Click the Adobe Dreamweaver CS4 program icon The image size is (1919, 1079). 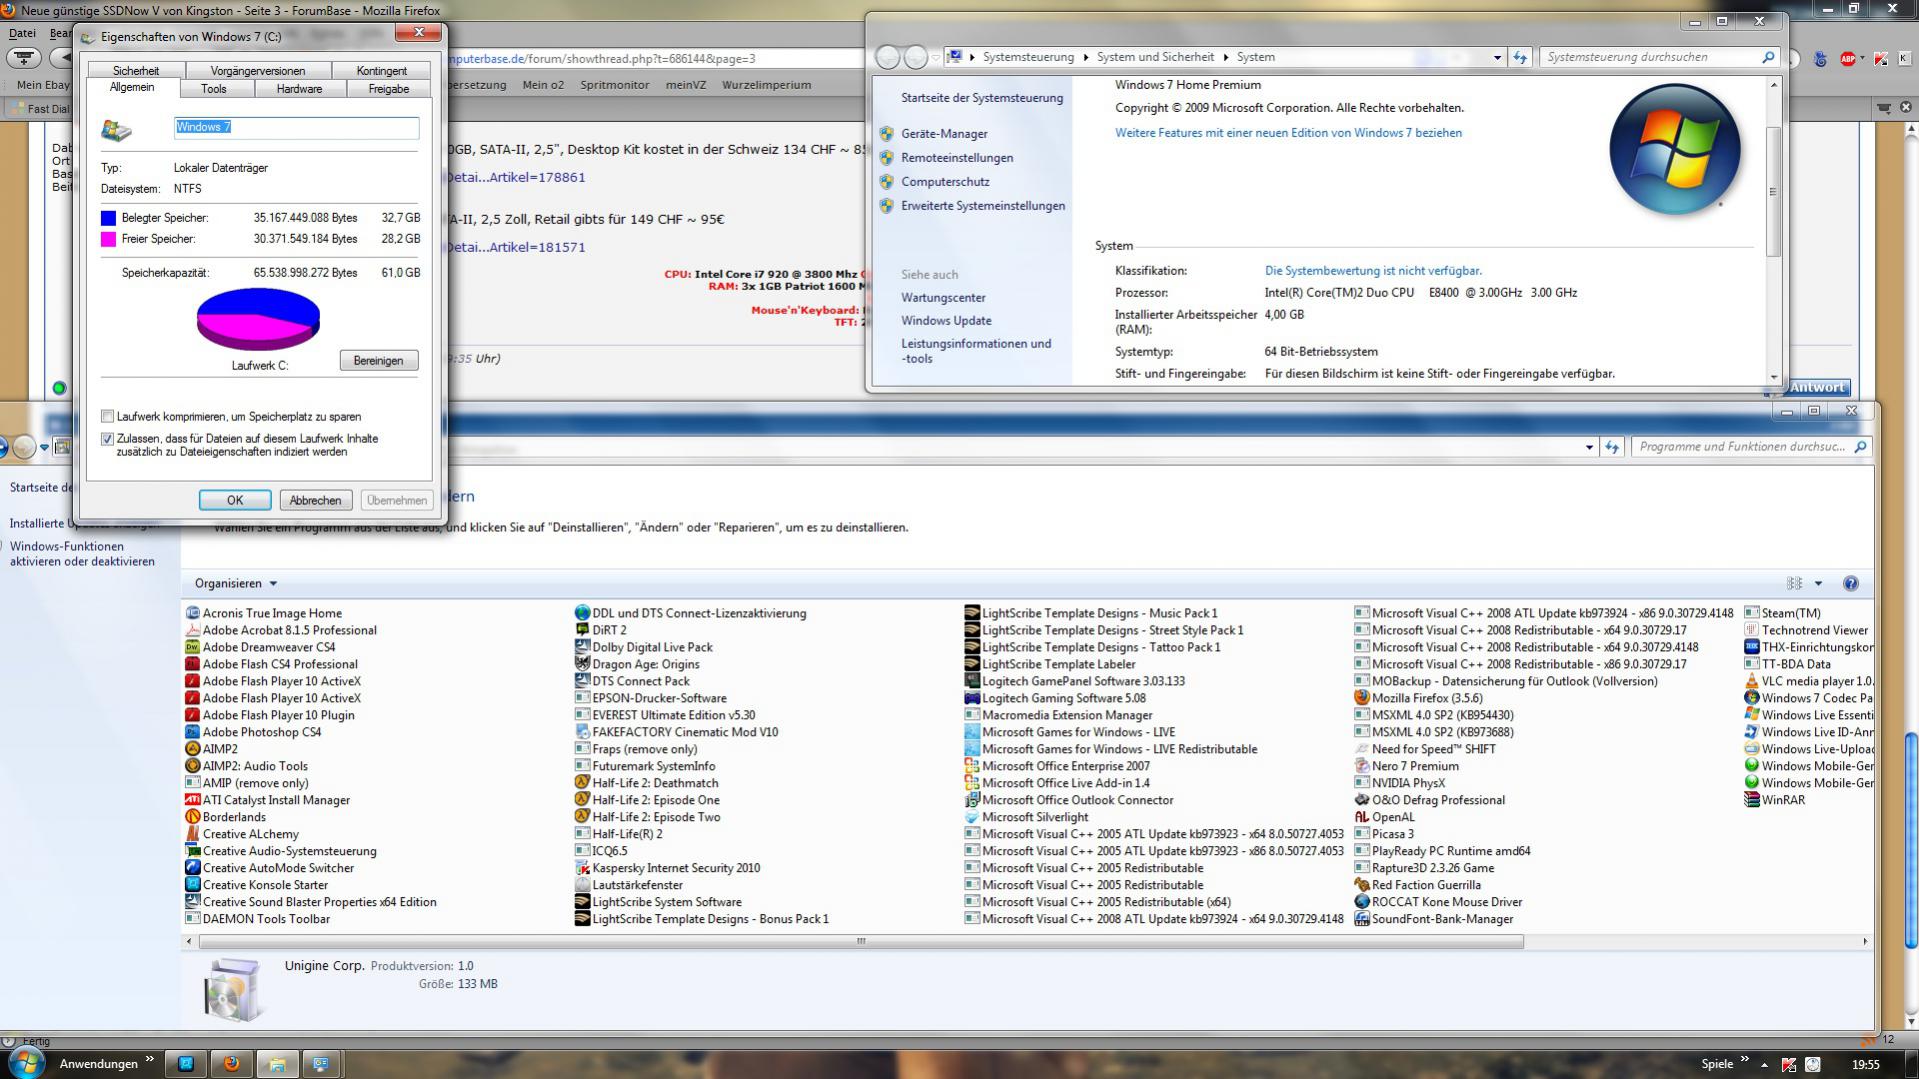pos(193,647)
